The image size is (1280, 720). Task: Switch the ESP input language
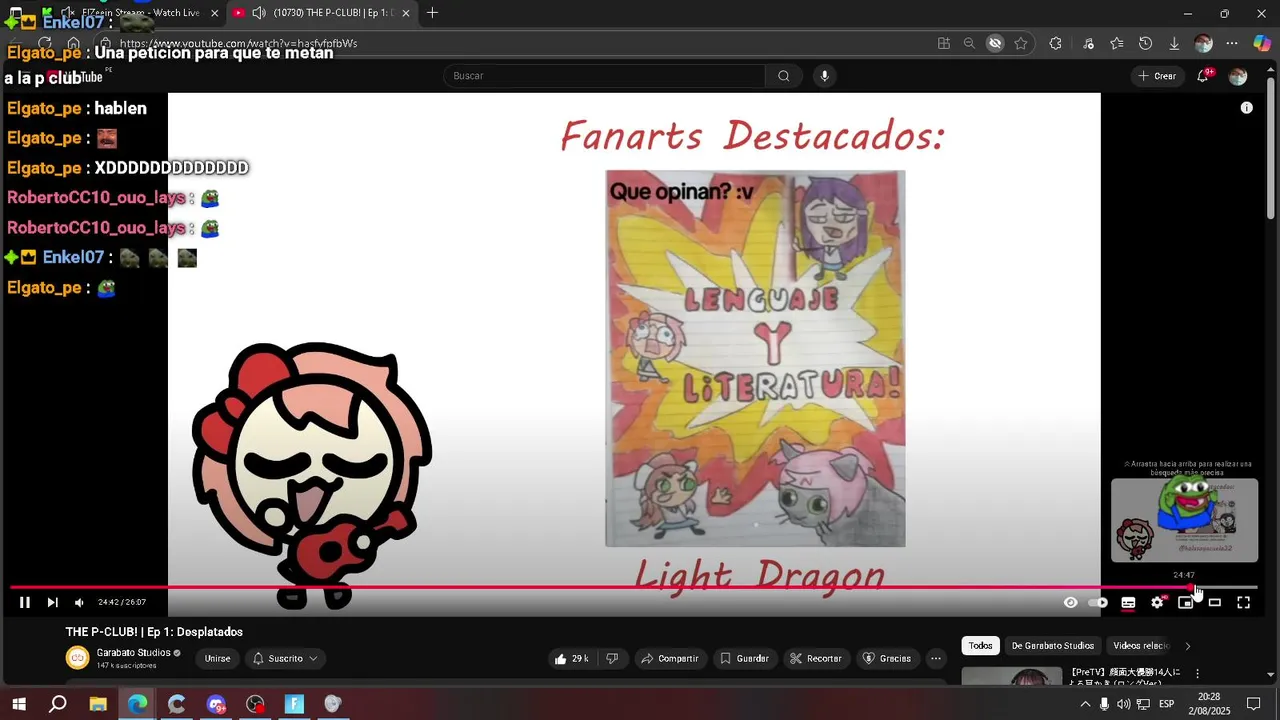click(x=1167, y=704)
